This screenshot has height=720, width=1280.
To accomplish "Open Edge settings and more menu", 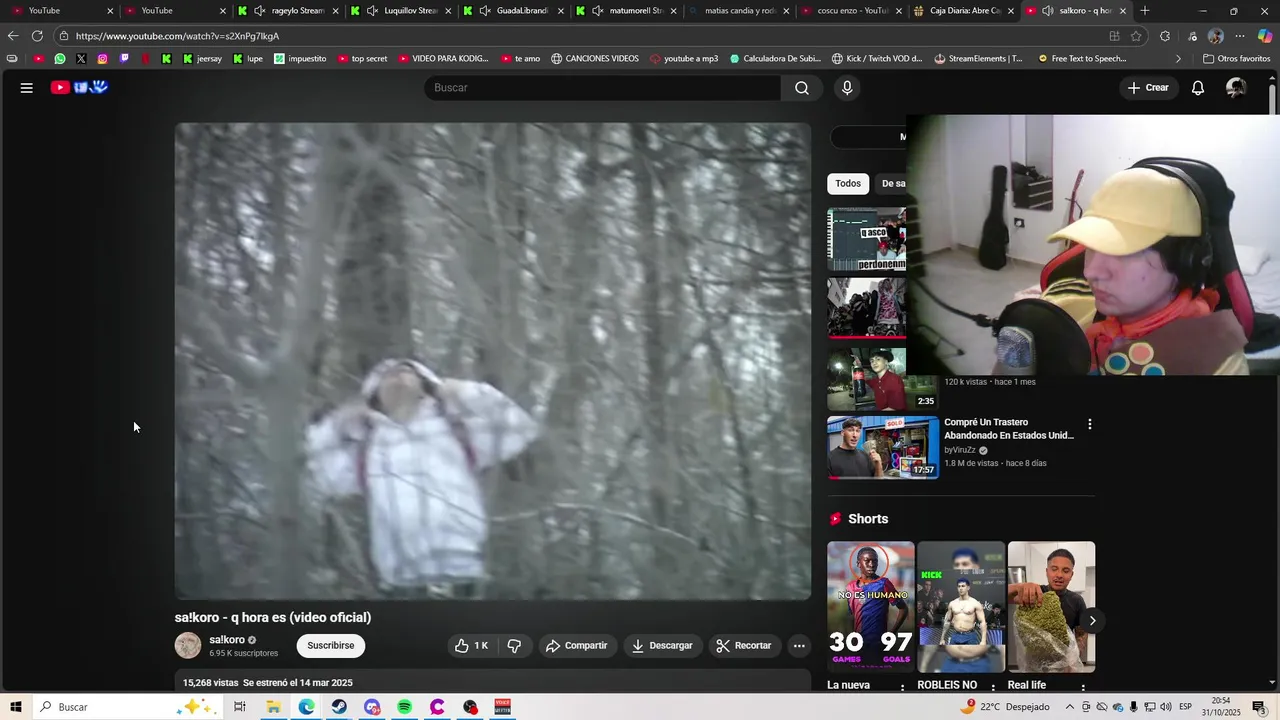I will [x=1241, y=36].
